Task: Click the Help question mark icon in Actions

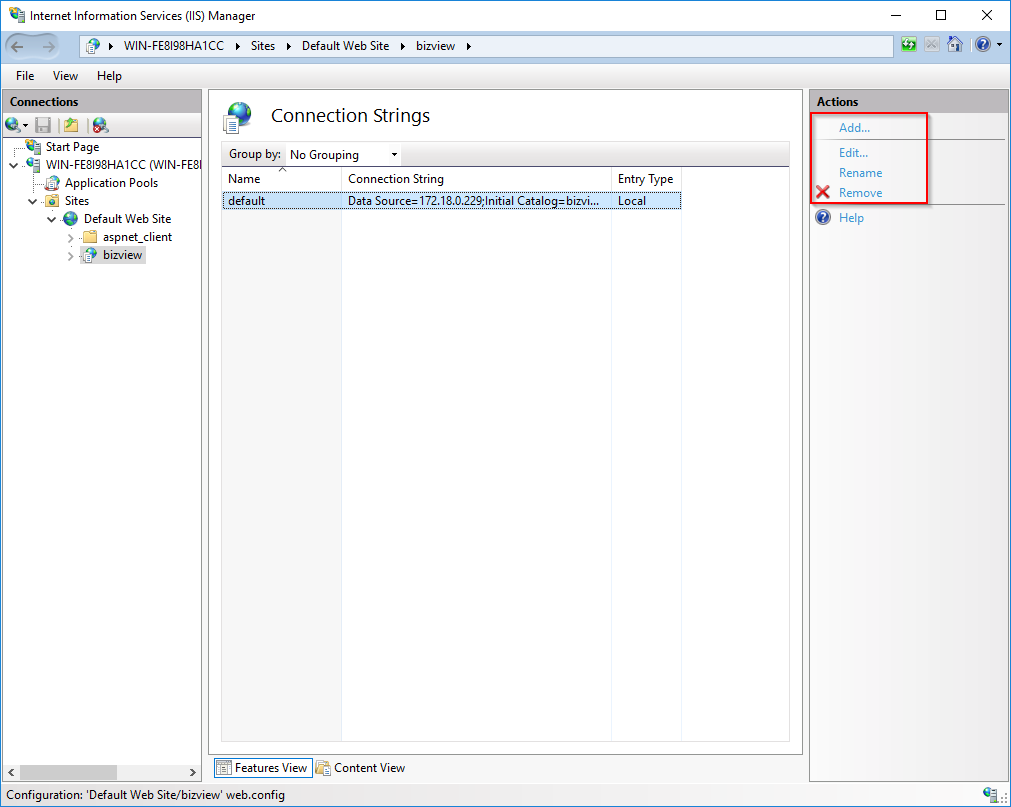Action: (823, 217)
